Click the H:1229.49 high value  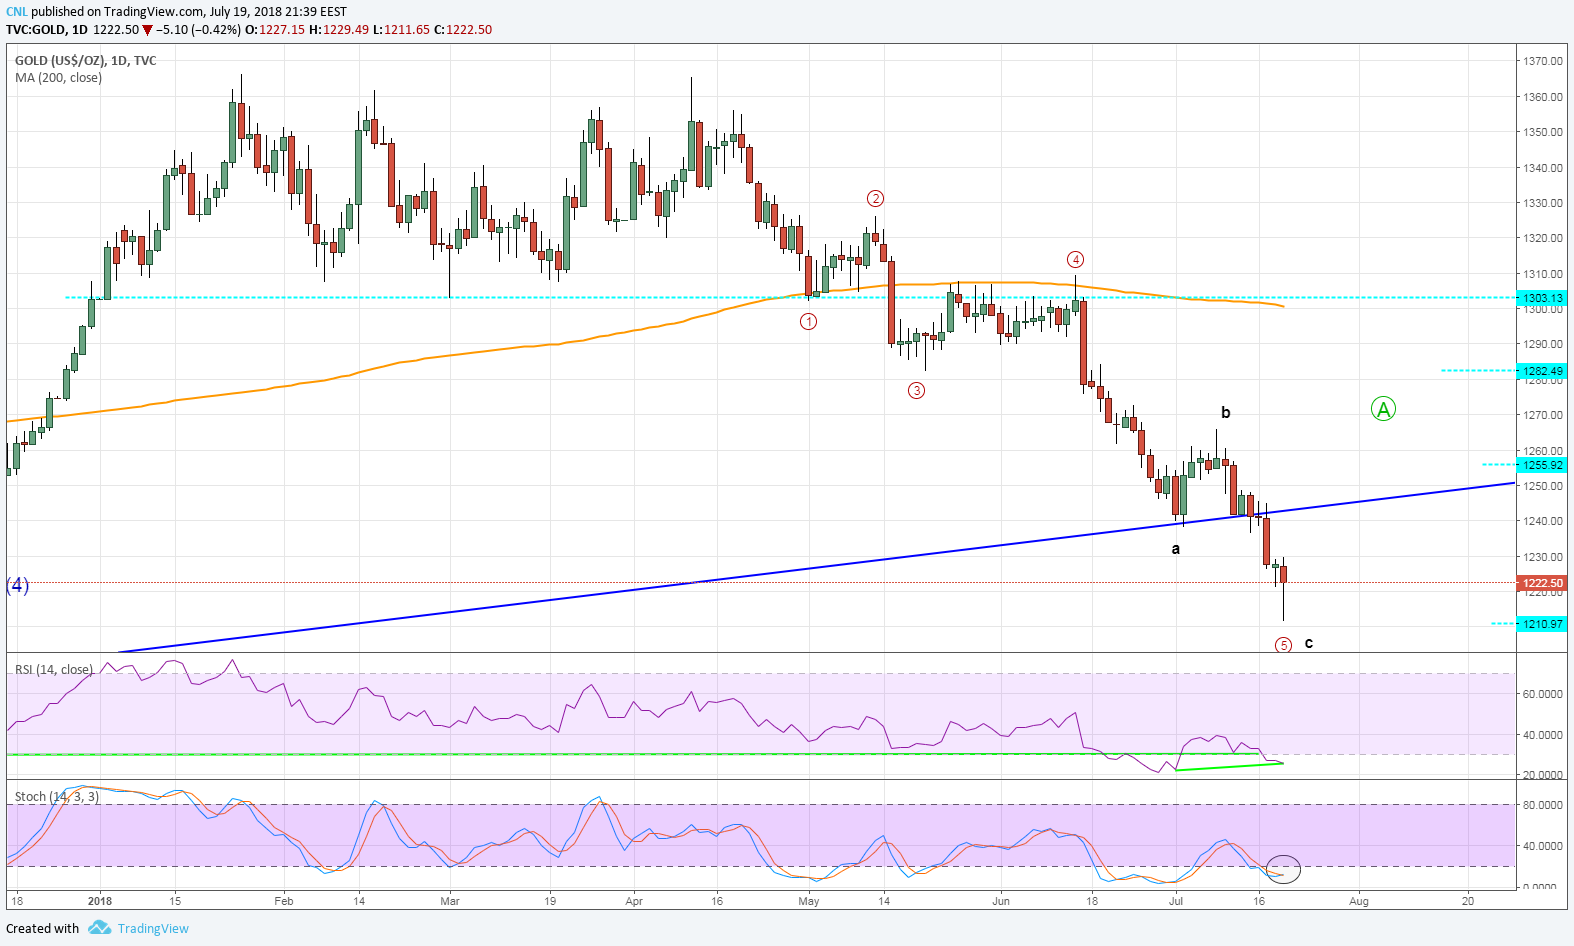[x=339, y=30]
